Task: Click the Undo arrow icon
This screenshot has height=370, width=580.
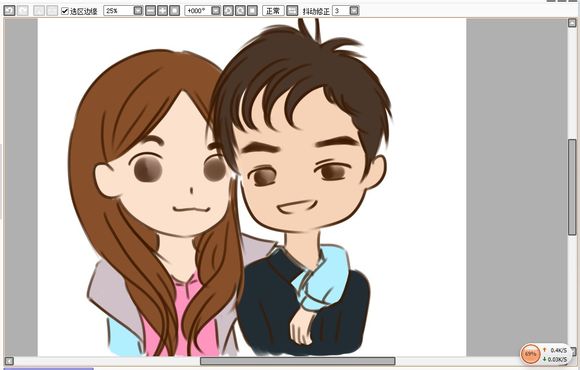Action: point(9,10)
